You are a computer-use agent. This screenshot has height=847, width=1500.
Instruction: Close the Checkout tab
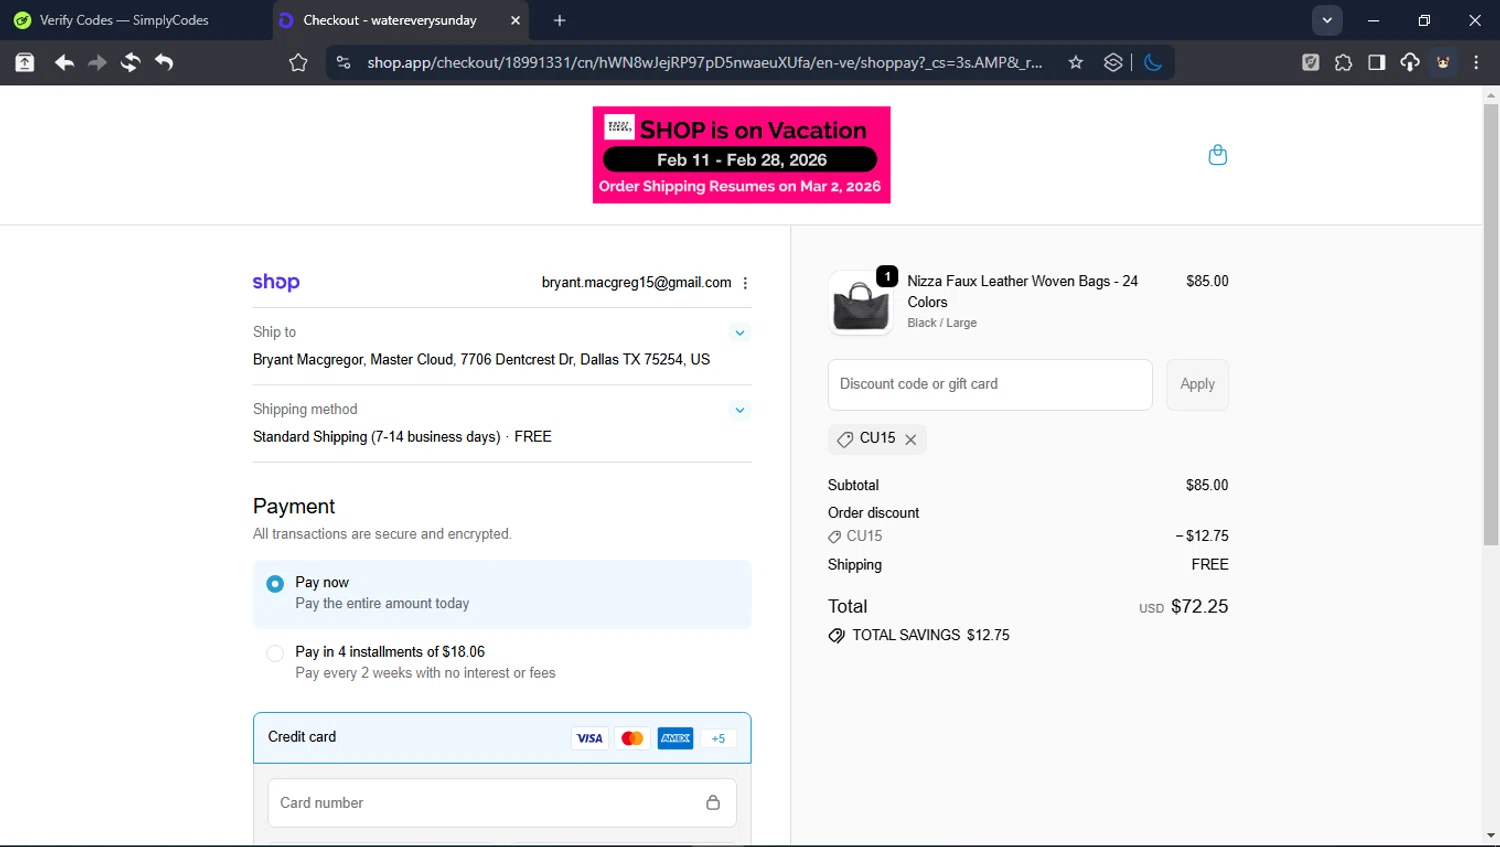[x=515, y=20]
